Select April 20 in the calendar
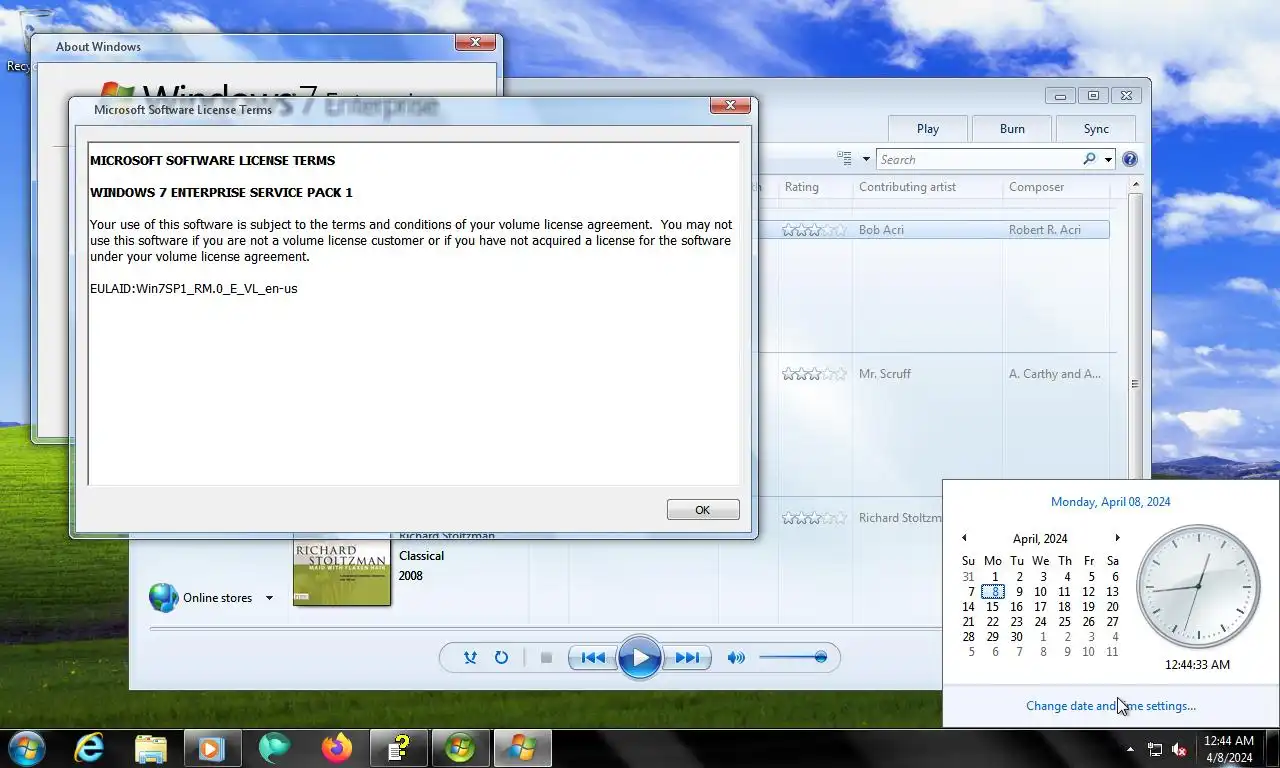The image size is (1280, 768). [1112, 607]
